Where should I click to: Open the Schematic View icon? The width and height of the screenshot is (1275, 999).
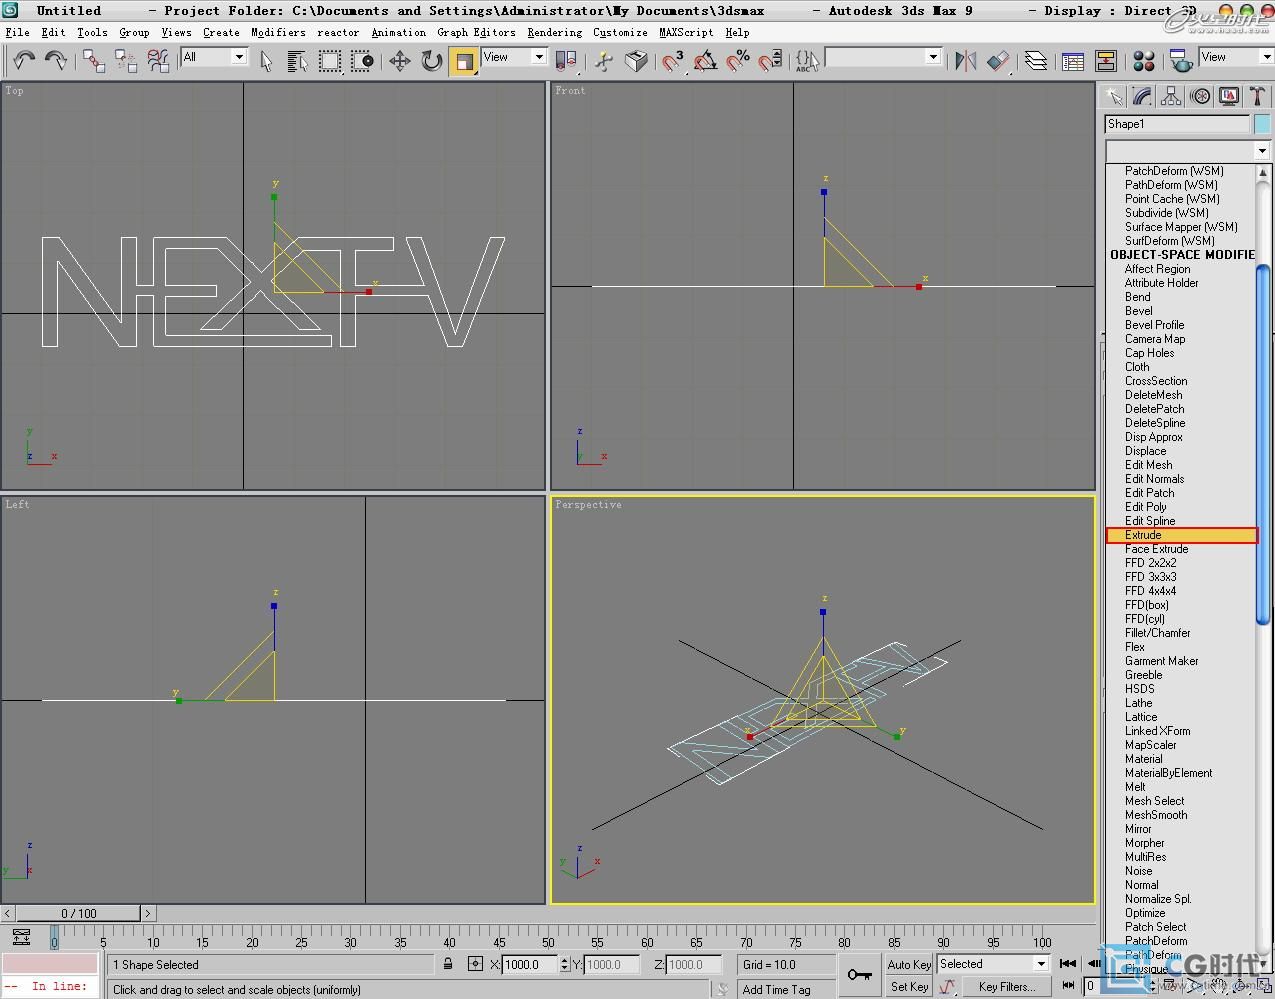(x=1106, y=61)
